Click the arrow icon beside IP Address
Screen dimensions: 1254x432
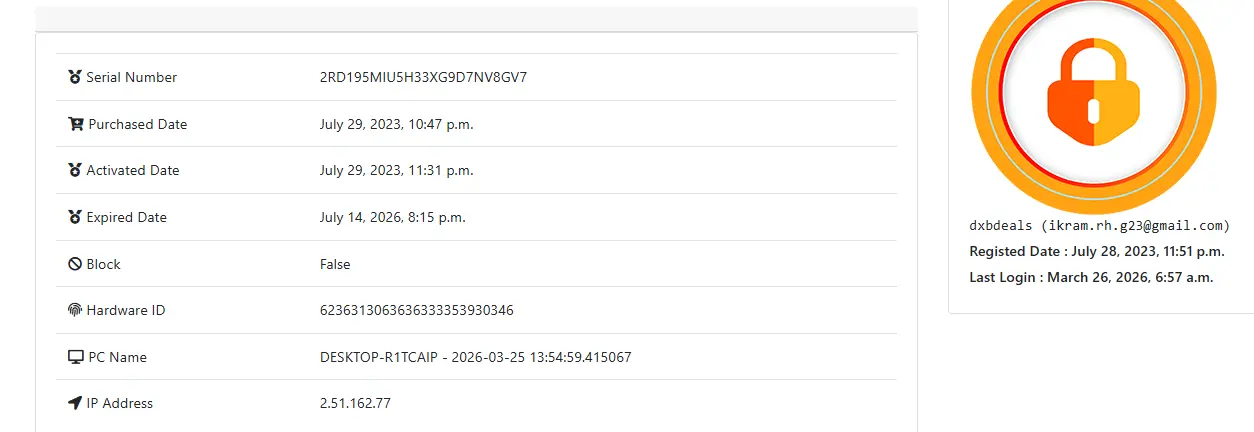tap(75, 403)
